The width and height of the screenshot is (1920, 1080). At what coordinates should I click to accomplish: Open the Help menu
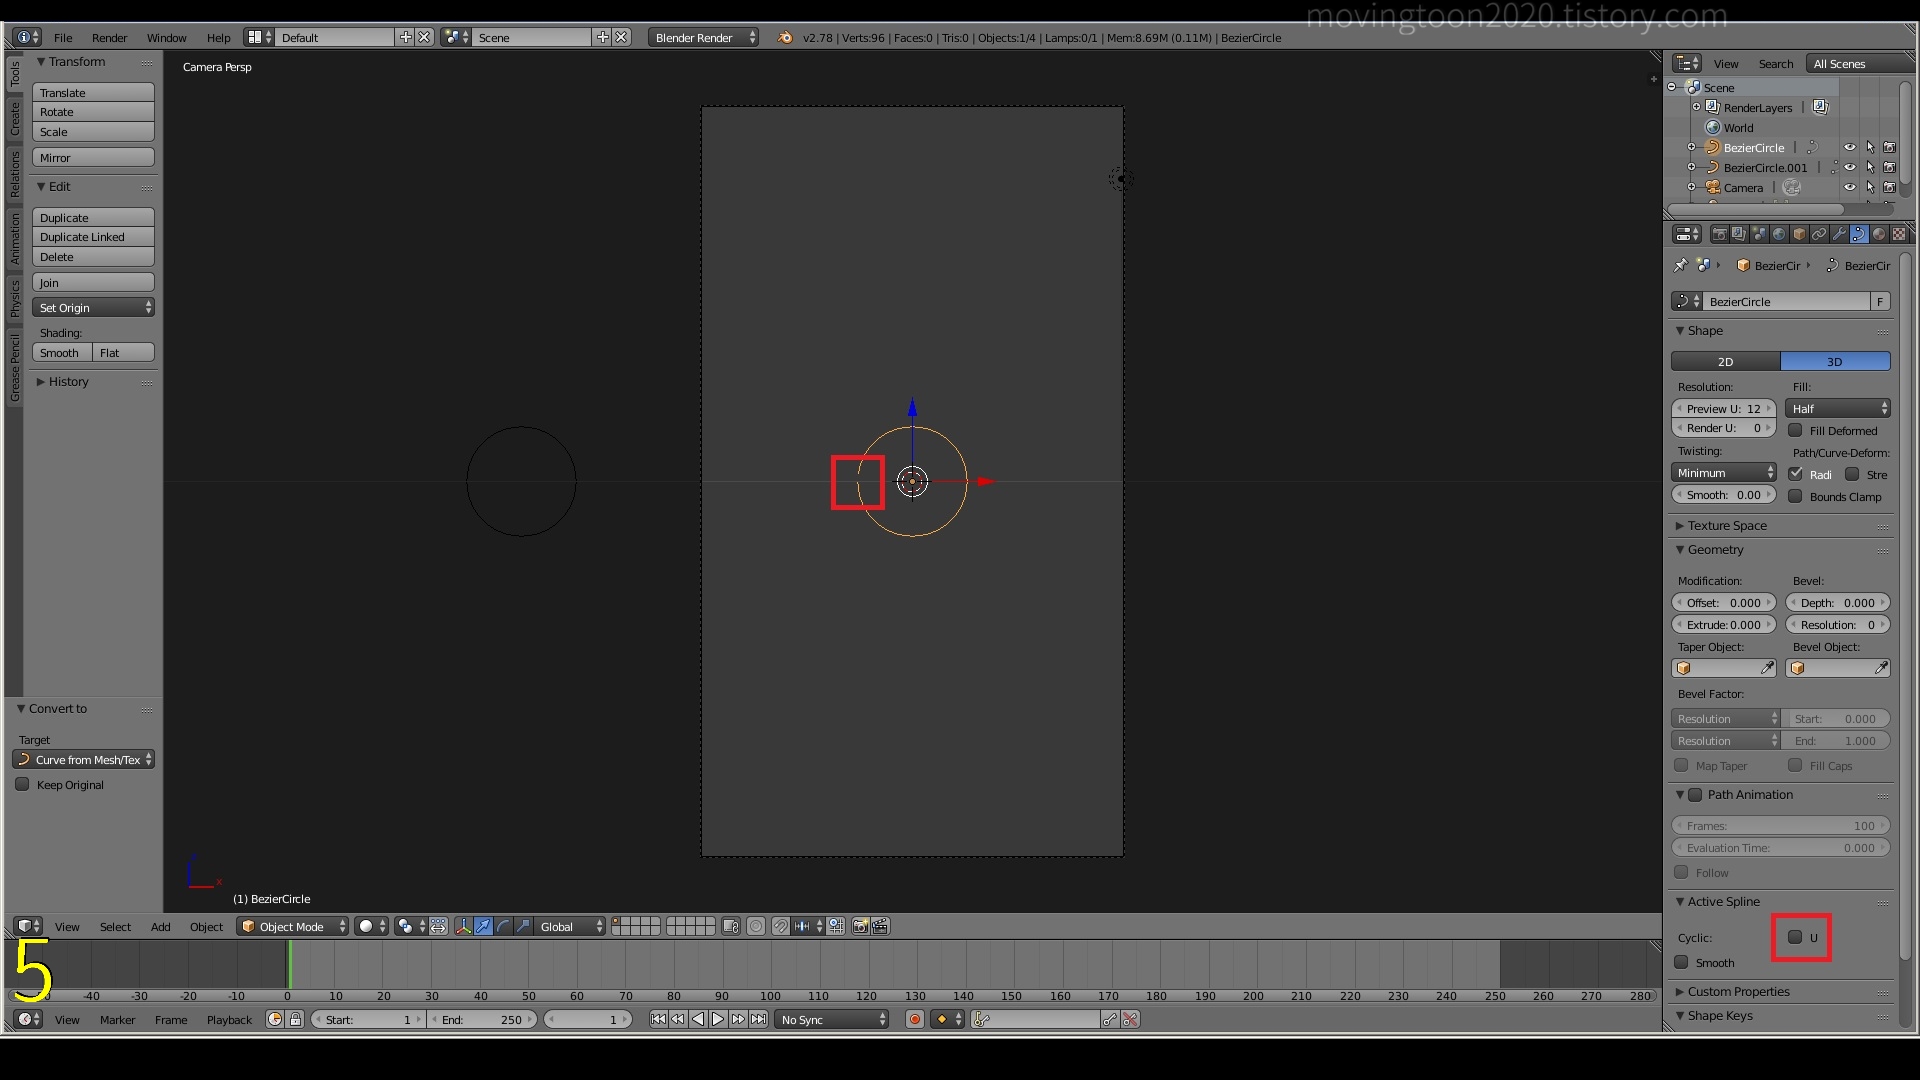pos(218,38)
